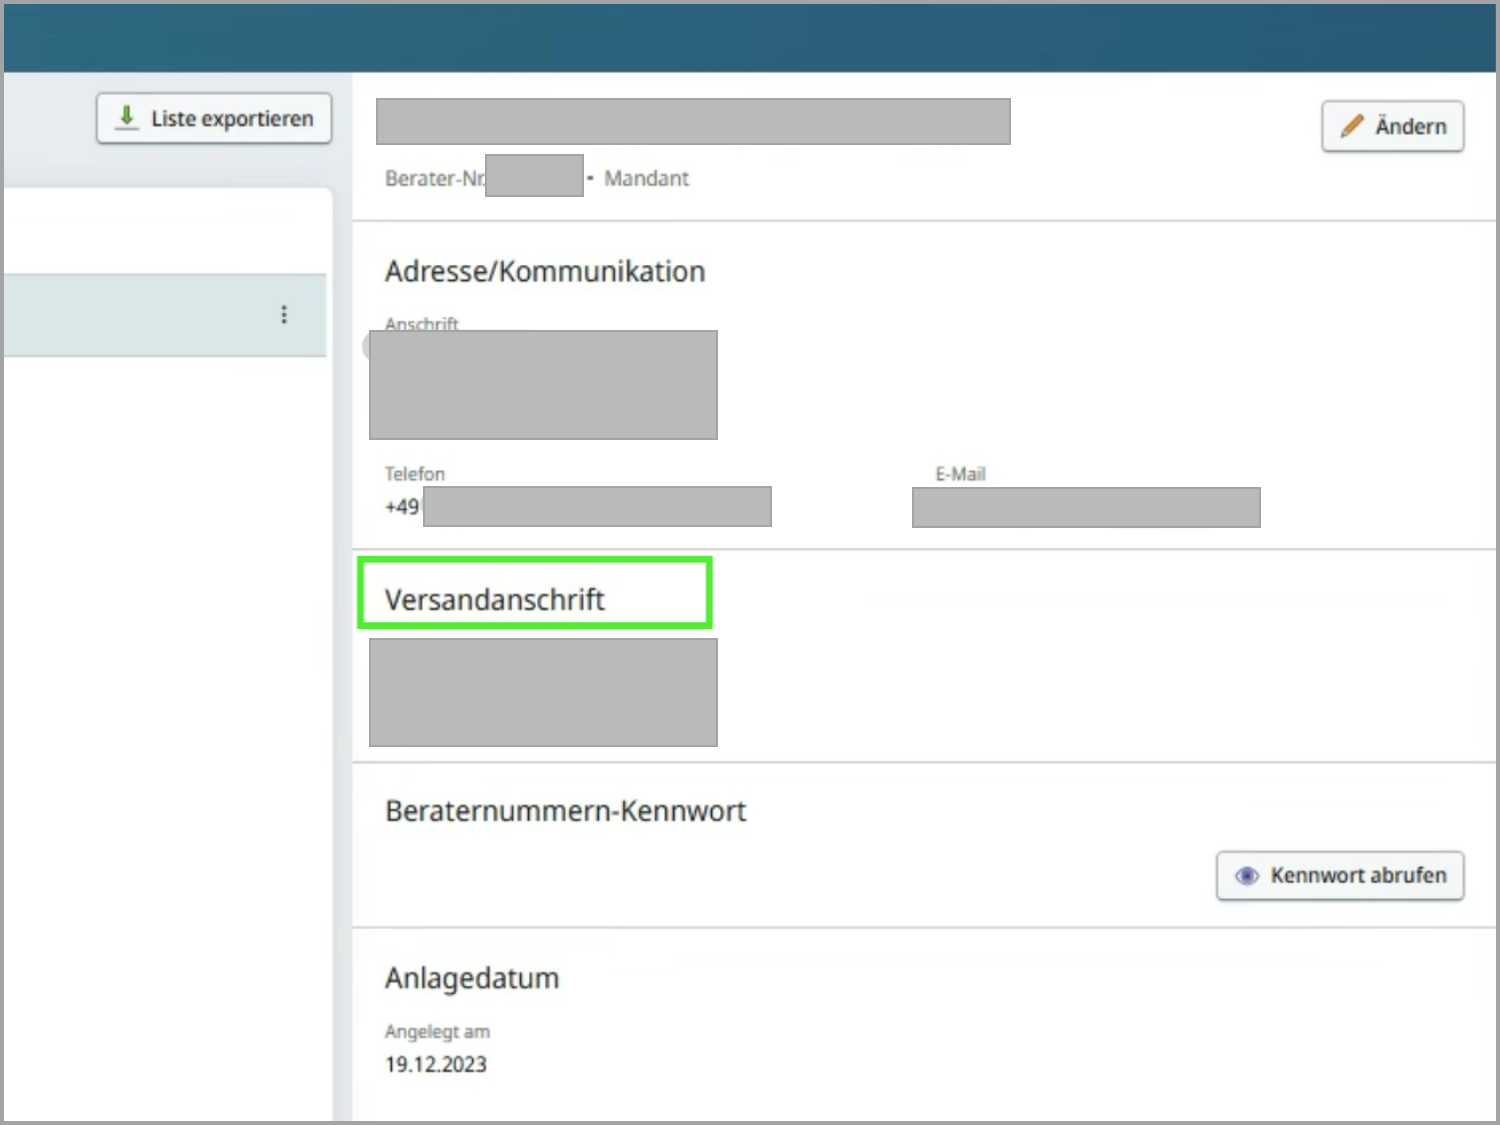The width and height of the screenshot is (1500, 1125).
Task: Select the highlighted row in the left list
Action: tap(140, 315)
